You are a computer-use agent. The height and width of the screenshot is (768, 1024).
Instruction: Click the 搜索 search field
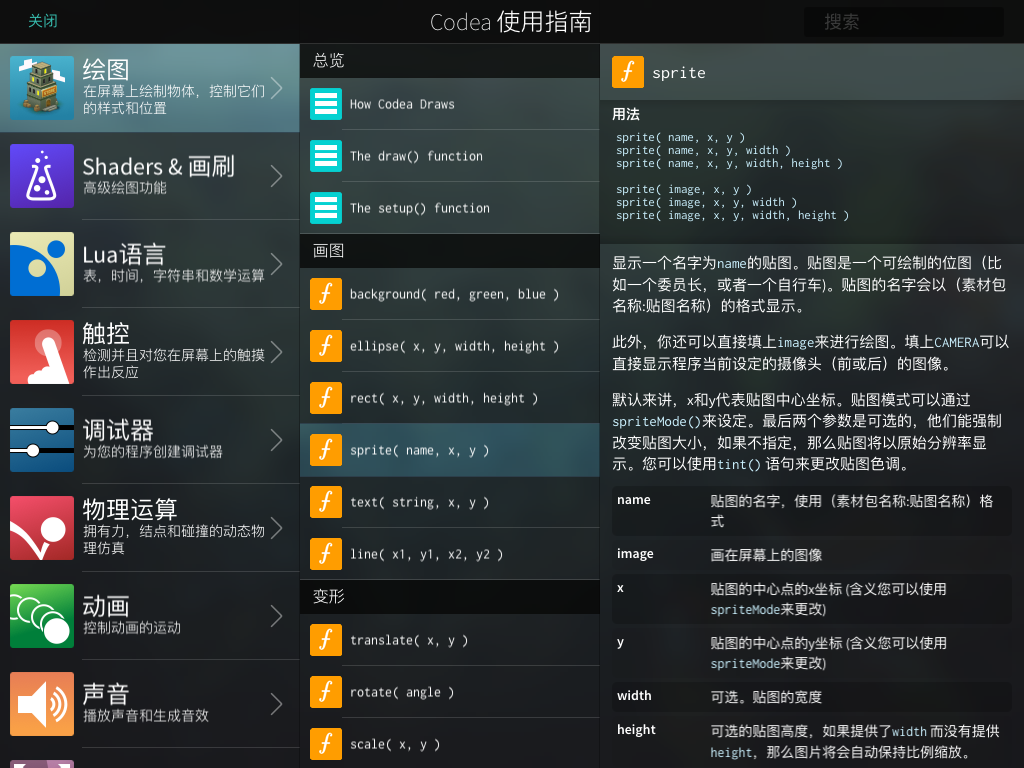pyautogui.click(x=903, y=22)
